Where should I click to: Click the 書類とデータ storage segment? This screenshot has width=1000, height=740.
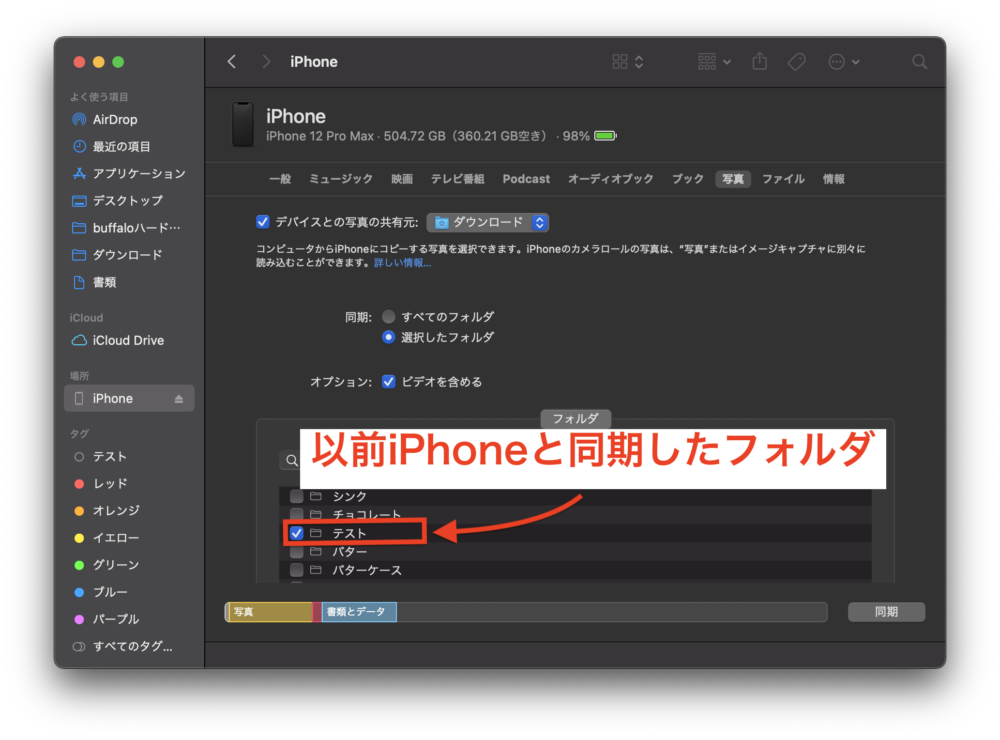pyautogui.click(x=359, y=612)
